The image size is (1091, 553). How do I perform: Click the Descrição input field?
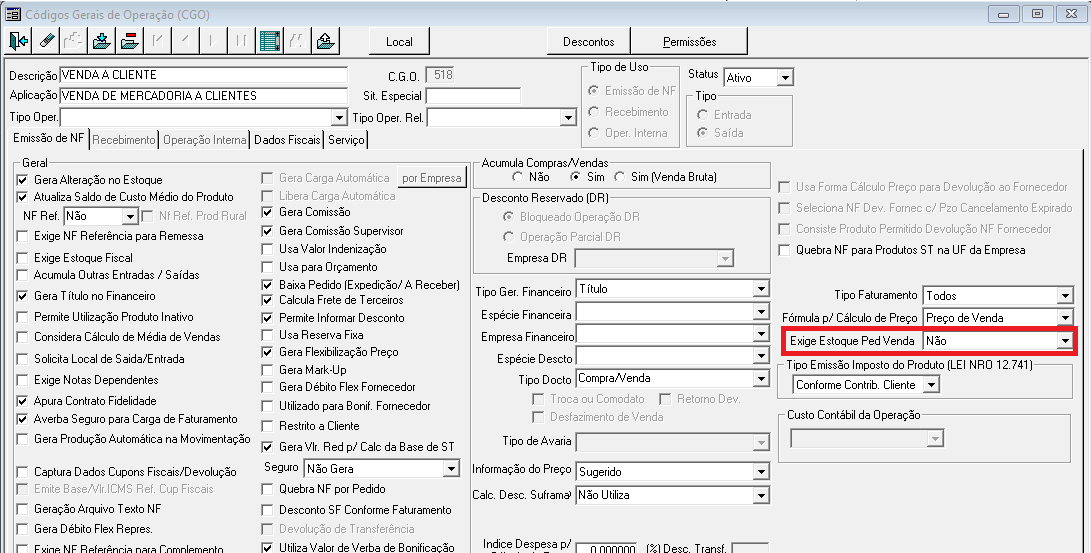(x=203, y=75)
